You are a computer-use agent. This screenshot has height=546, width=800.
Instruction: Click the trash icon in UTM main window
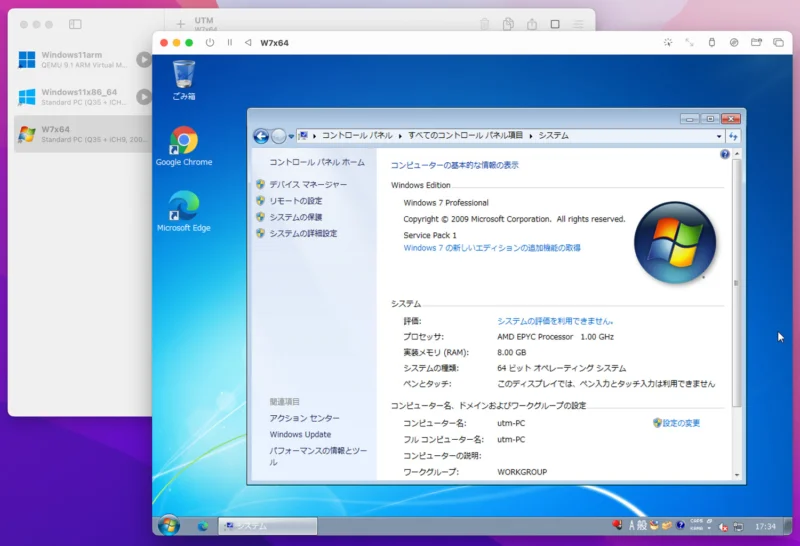(485, 24)
